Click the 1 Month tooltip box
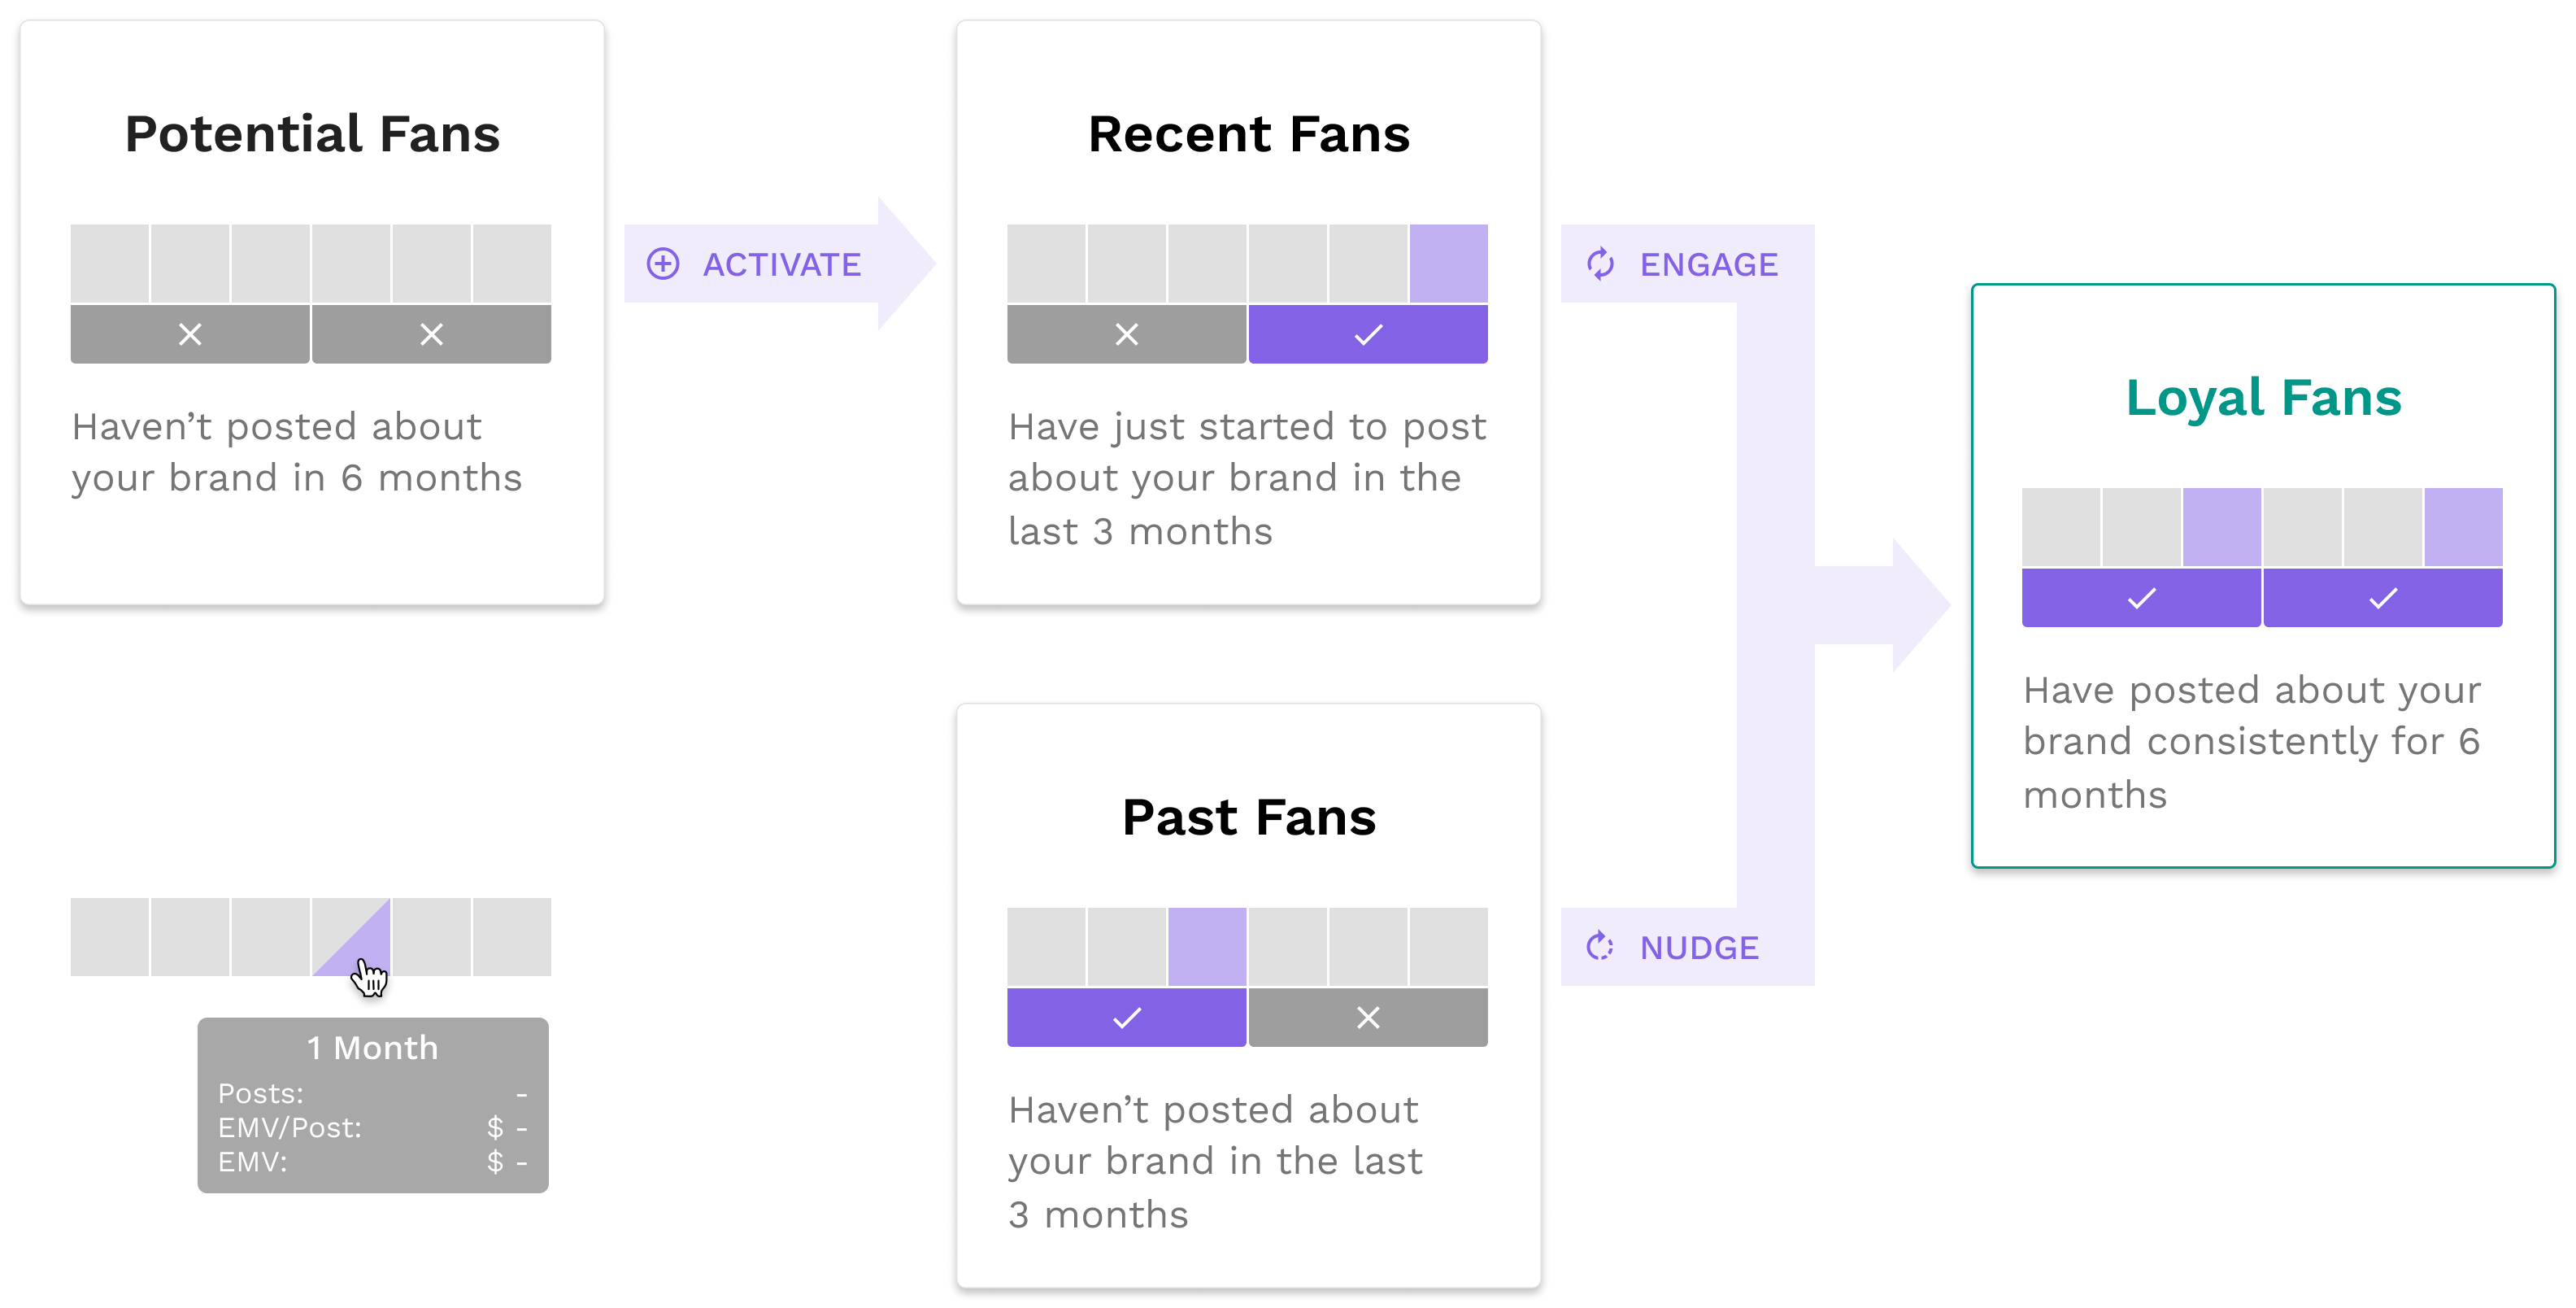Viewport: 2576px width, 1308px height. point(372,1104)
